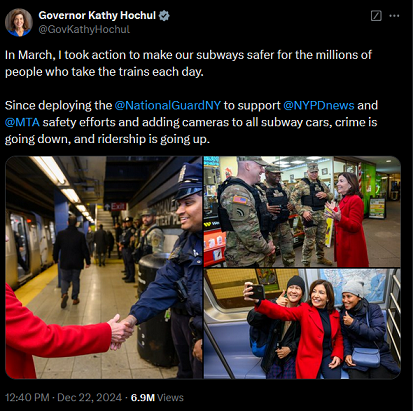Viewport: 413px width, 411px height.
Task: Click the Governor Kathy Hochul display name
Action: 97,15
